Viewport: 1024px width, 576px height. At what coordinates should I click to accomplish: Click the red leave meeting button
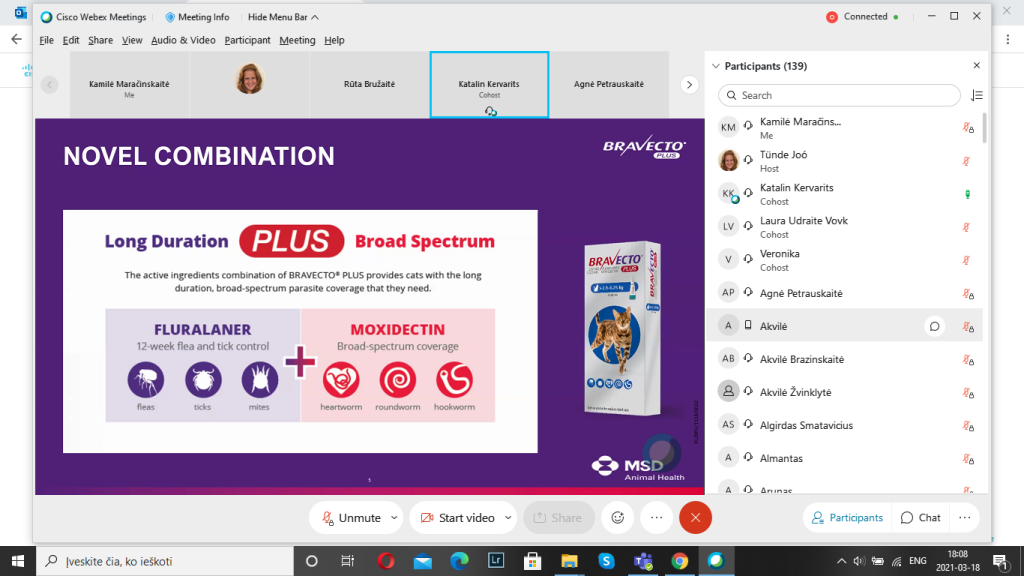pyautogui.click(x=695, y=517)
